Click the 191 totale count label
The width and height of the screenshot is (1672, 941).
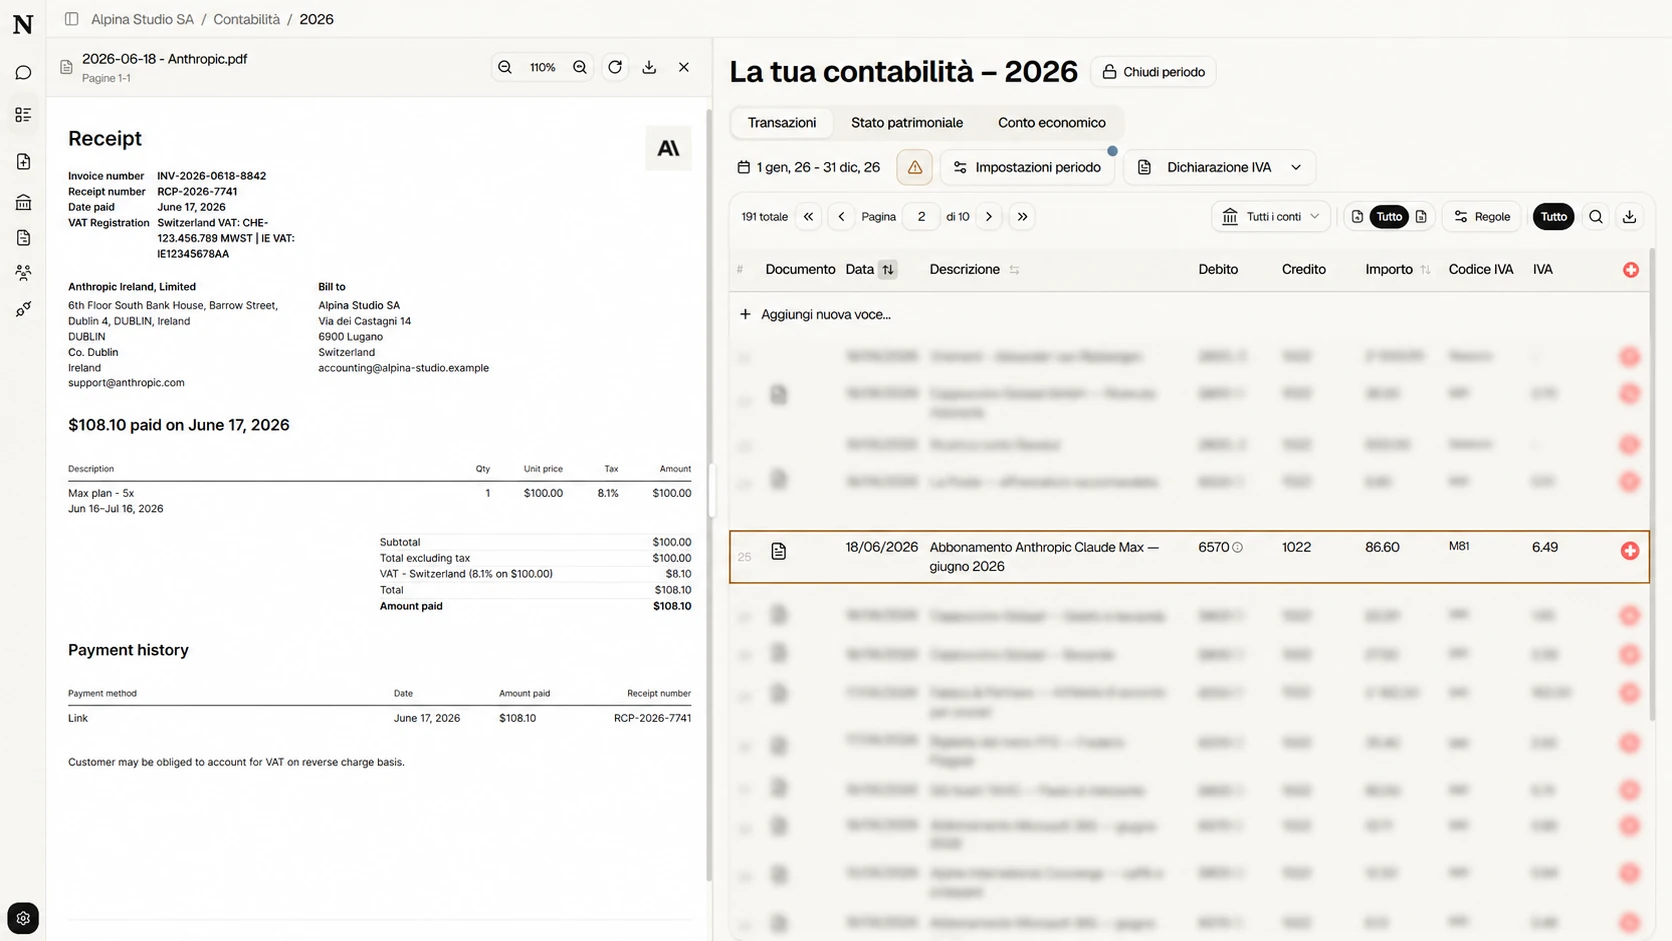[764, 216]
